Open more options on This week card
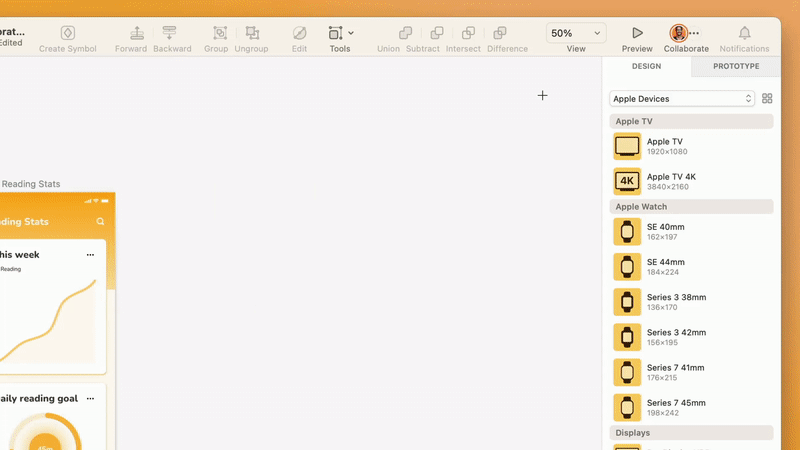The image size is (800, 450). pyautogui.click(x=90, y=255)
